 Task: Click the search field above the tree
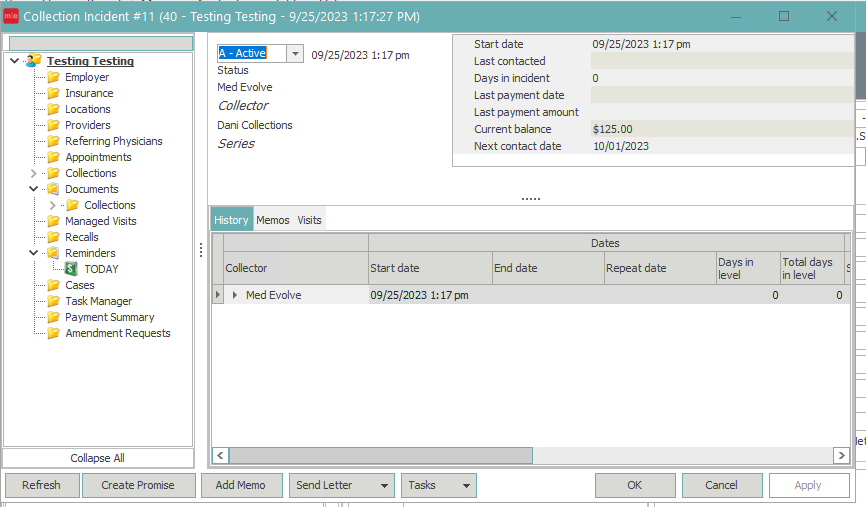click(100, 43)
